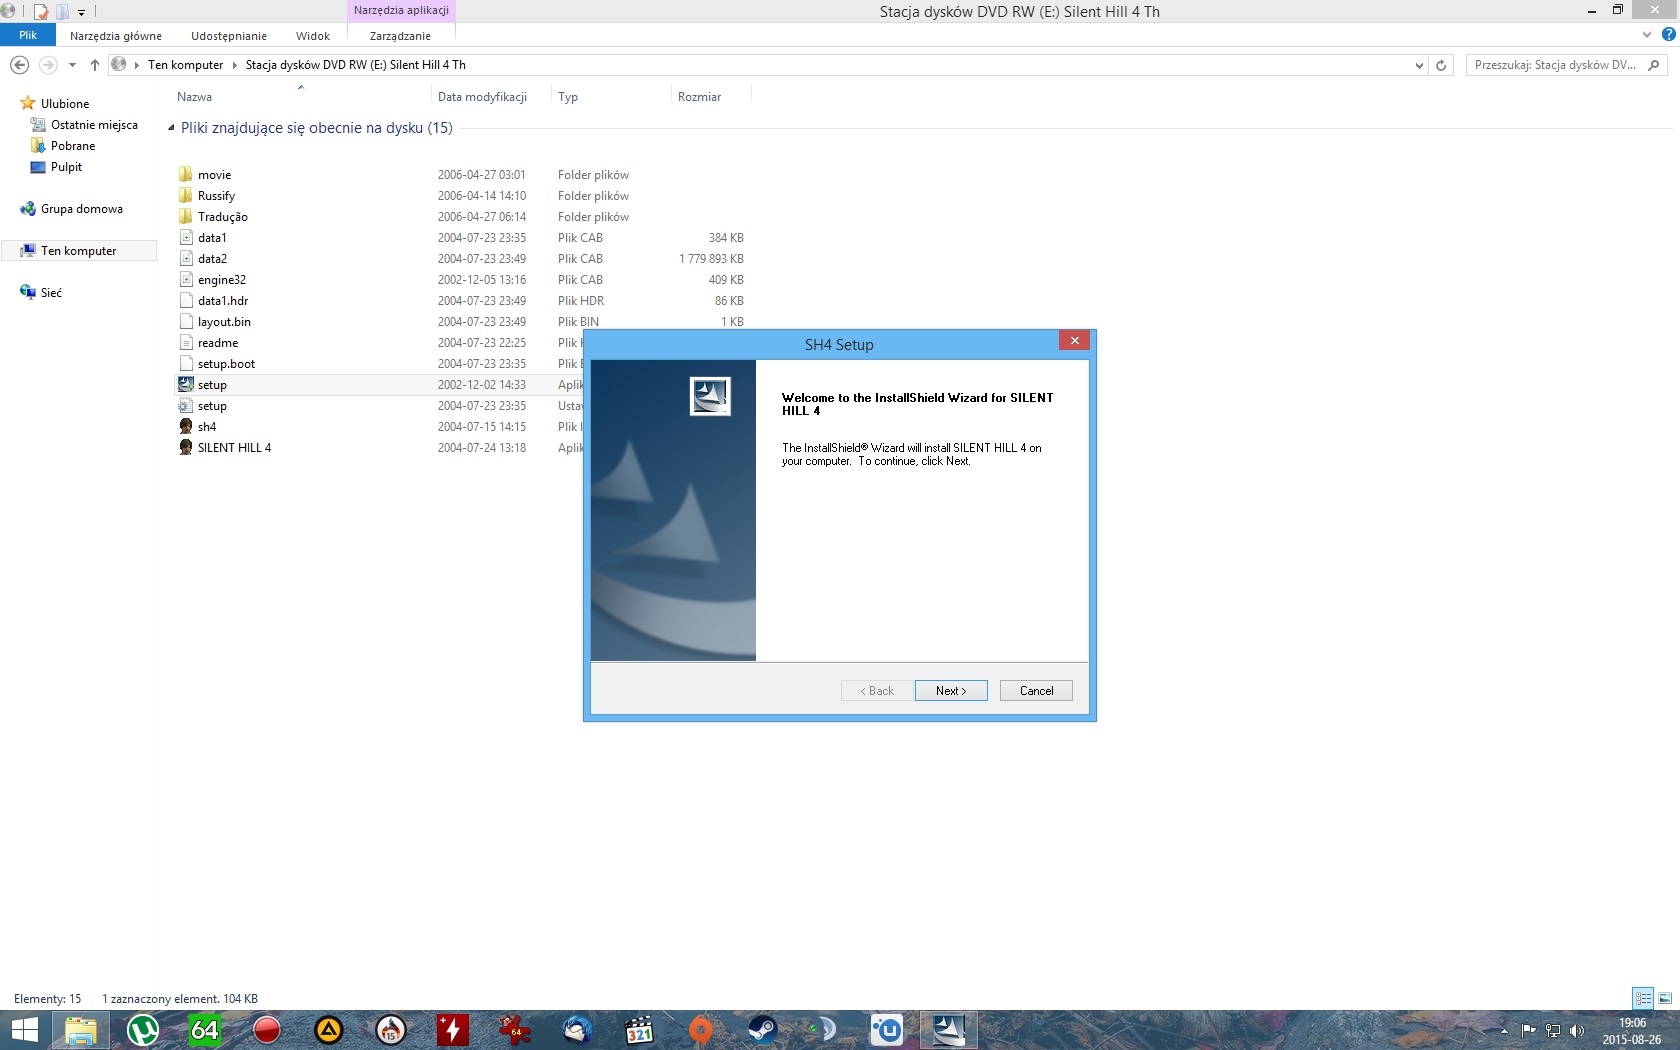The height and width of the screenshot is (1050, 1680).
Task: Go forward with the Explorer forward arrow
Action: pos(47,65)
